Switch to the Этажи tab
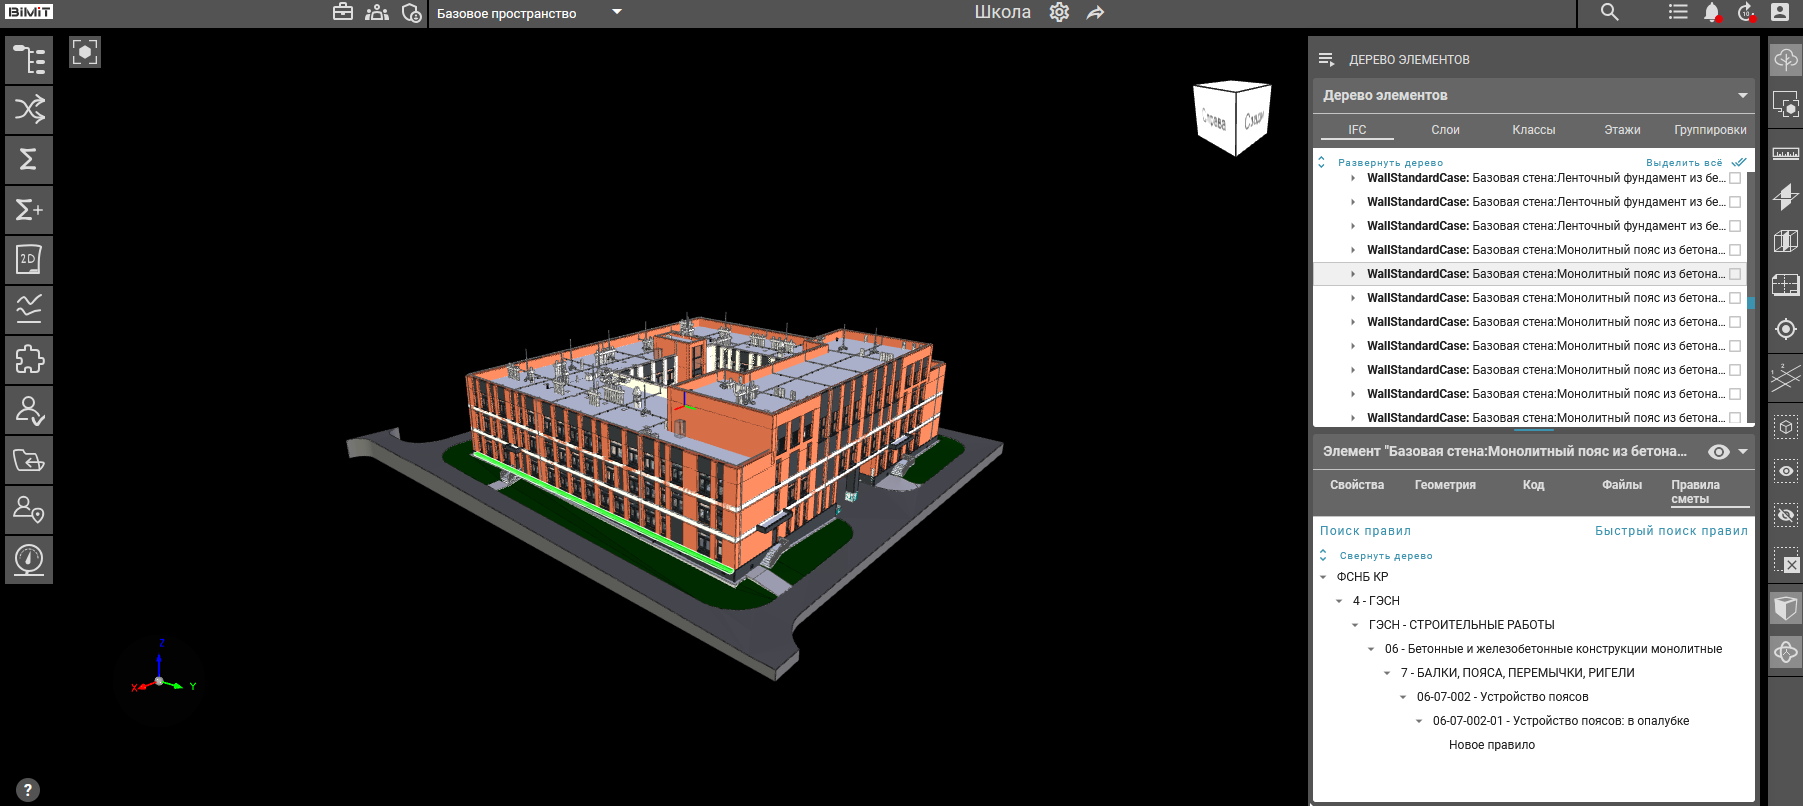 [1622, 130]
